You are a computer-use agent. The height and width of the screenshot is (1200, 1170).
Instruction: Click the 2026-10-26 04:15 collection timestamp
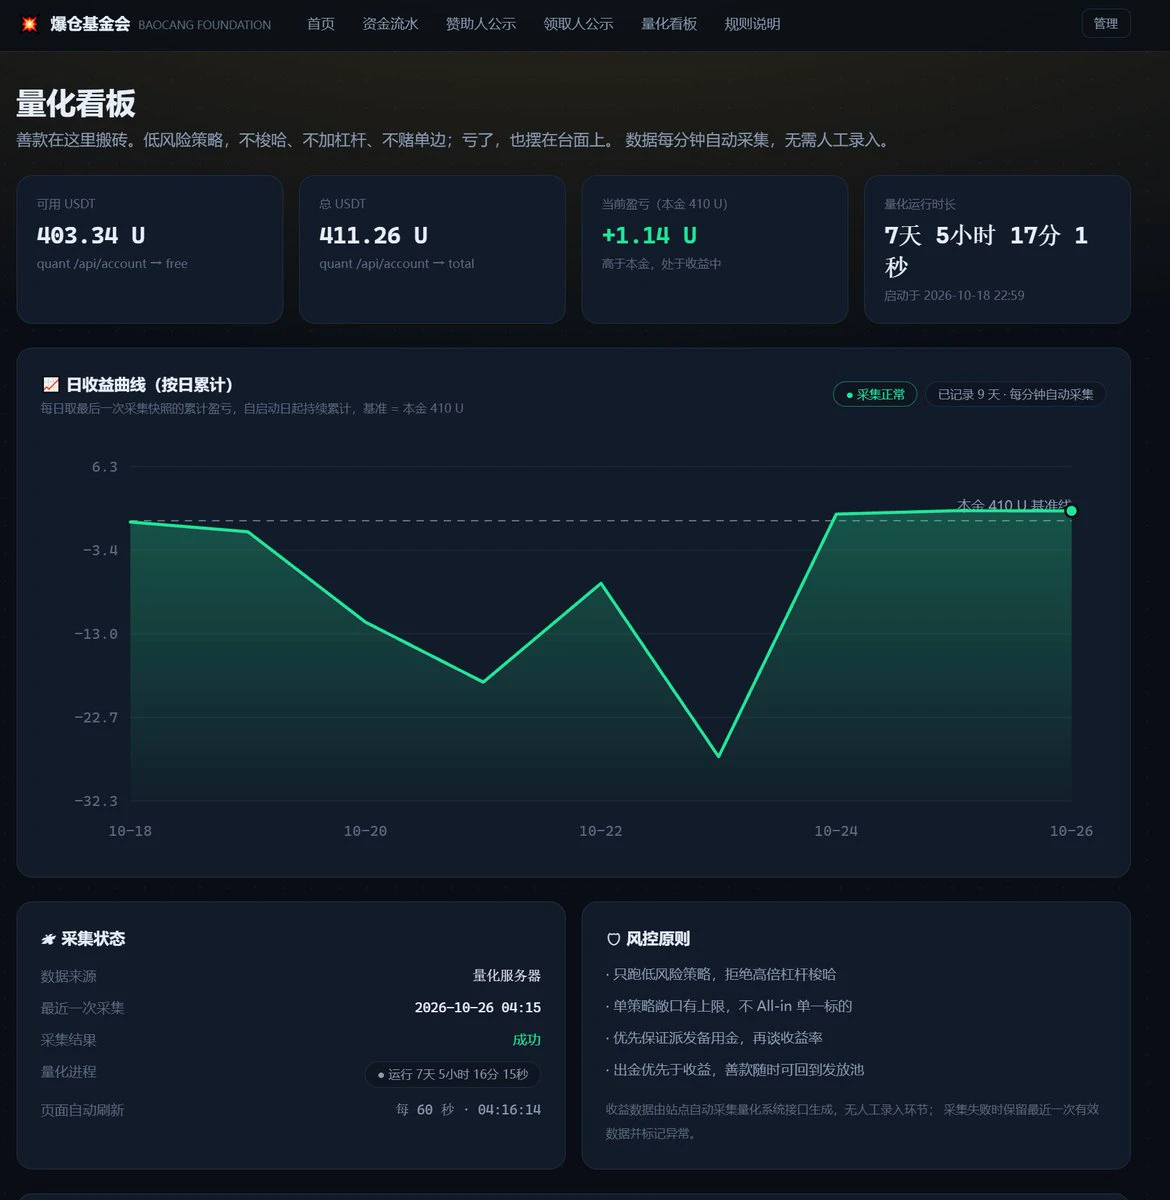pyautogui.click(x=478, y=1008)
